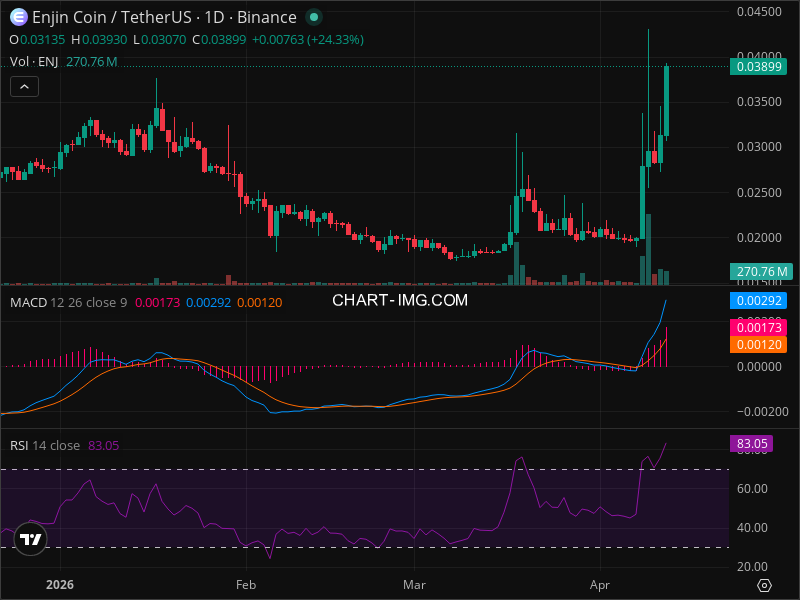Screen dimensions: 800x600
Task: Click the +0.00763 (+24.33%) change text
Action: pyautogui.click(x=308, y=40)
